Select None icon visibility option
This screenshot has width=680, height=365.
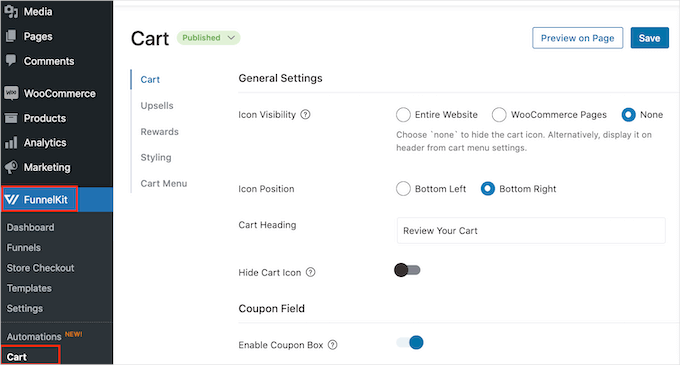[x=628, y=115]
